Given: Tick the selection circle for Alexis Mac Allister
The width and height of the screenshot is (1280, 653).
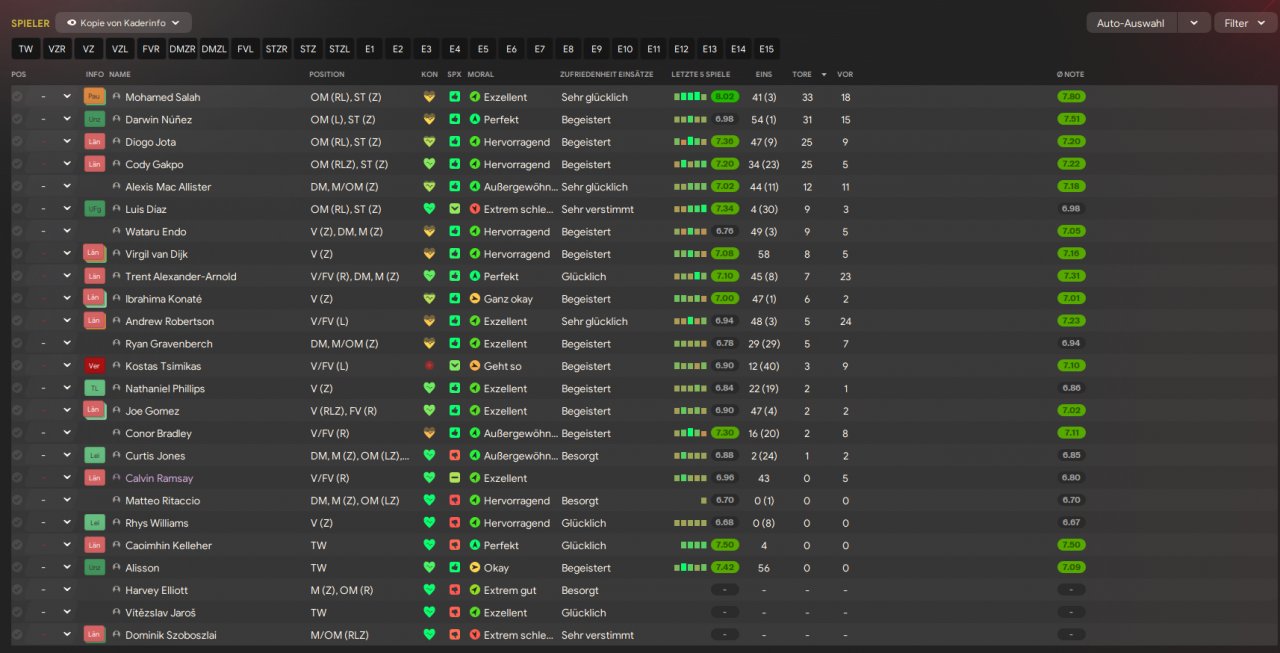Looking at the screenshot, I should [x=17, y=187].
